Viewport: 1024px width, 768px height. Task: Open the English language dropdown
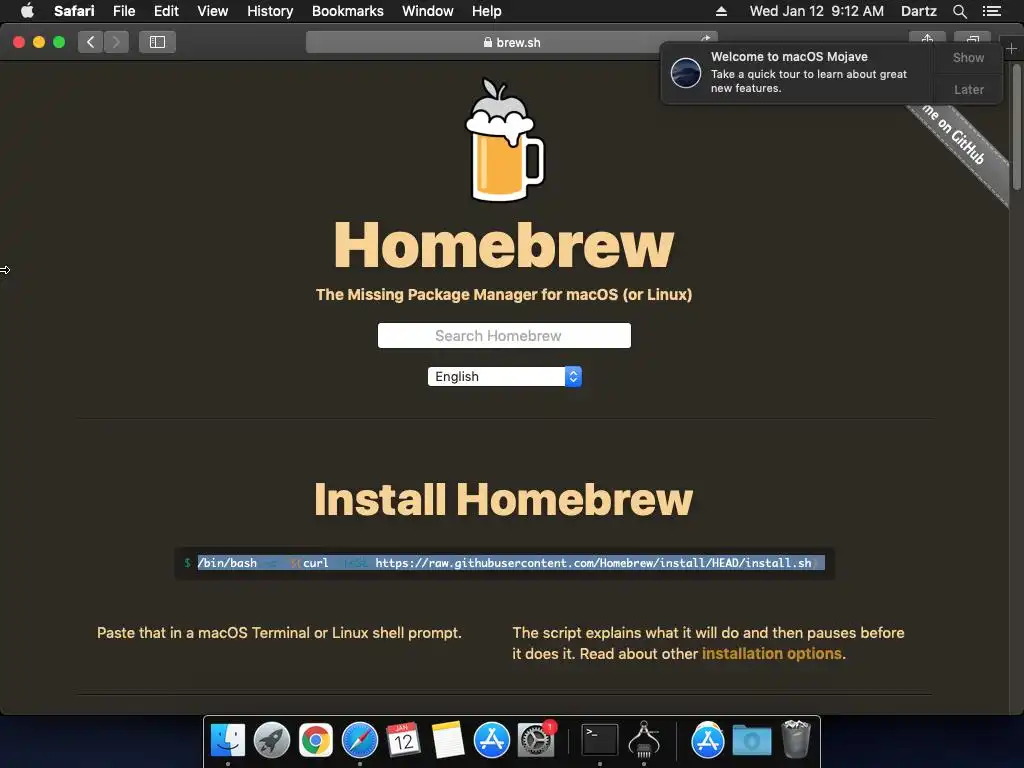tap(504, 376)
